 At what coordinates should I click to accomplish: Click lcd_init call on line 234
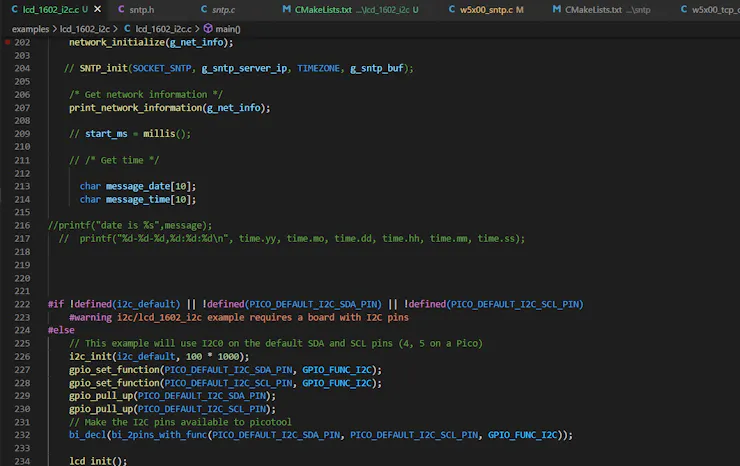point(98,461)
